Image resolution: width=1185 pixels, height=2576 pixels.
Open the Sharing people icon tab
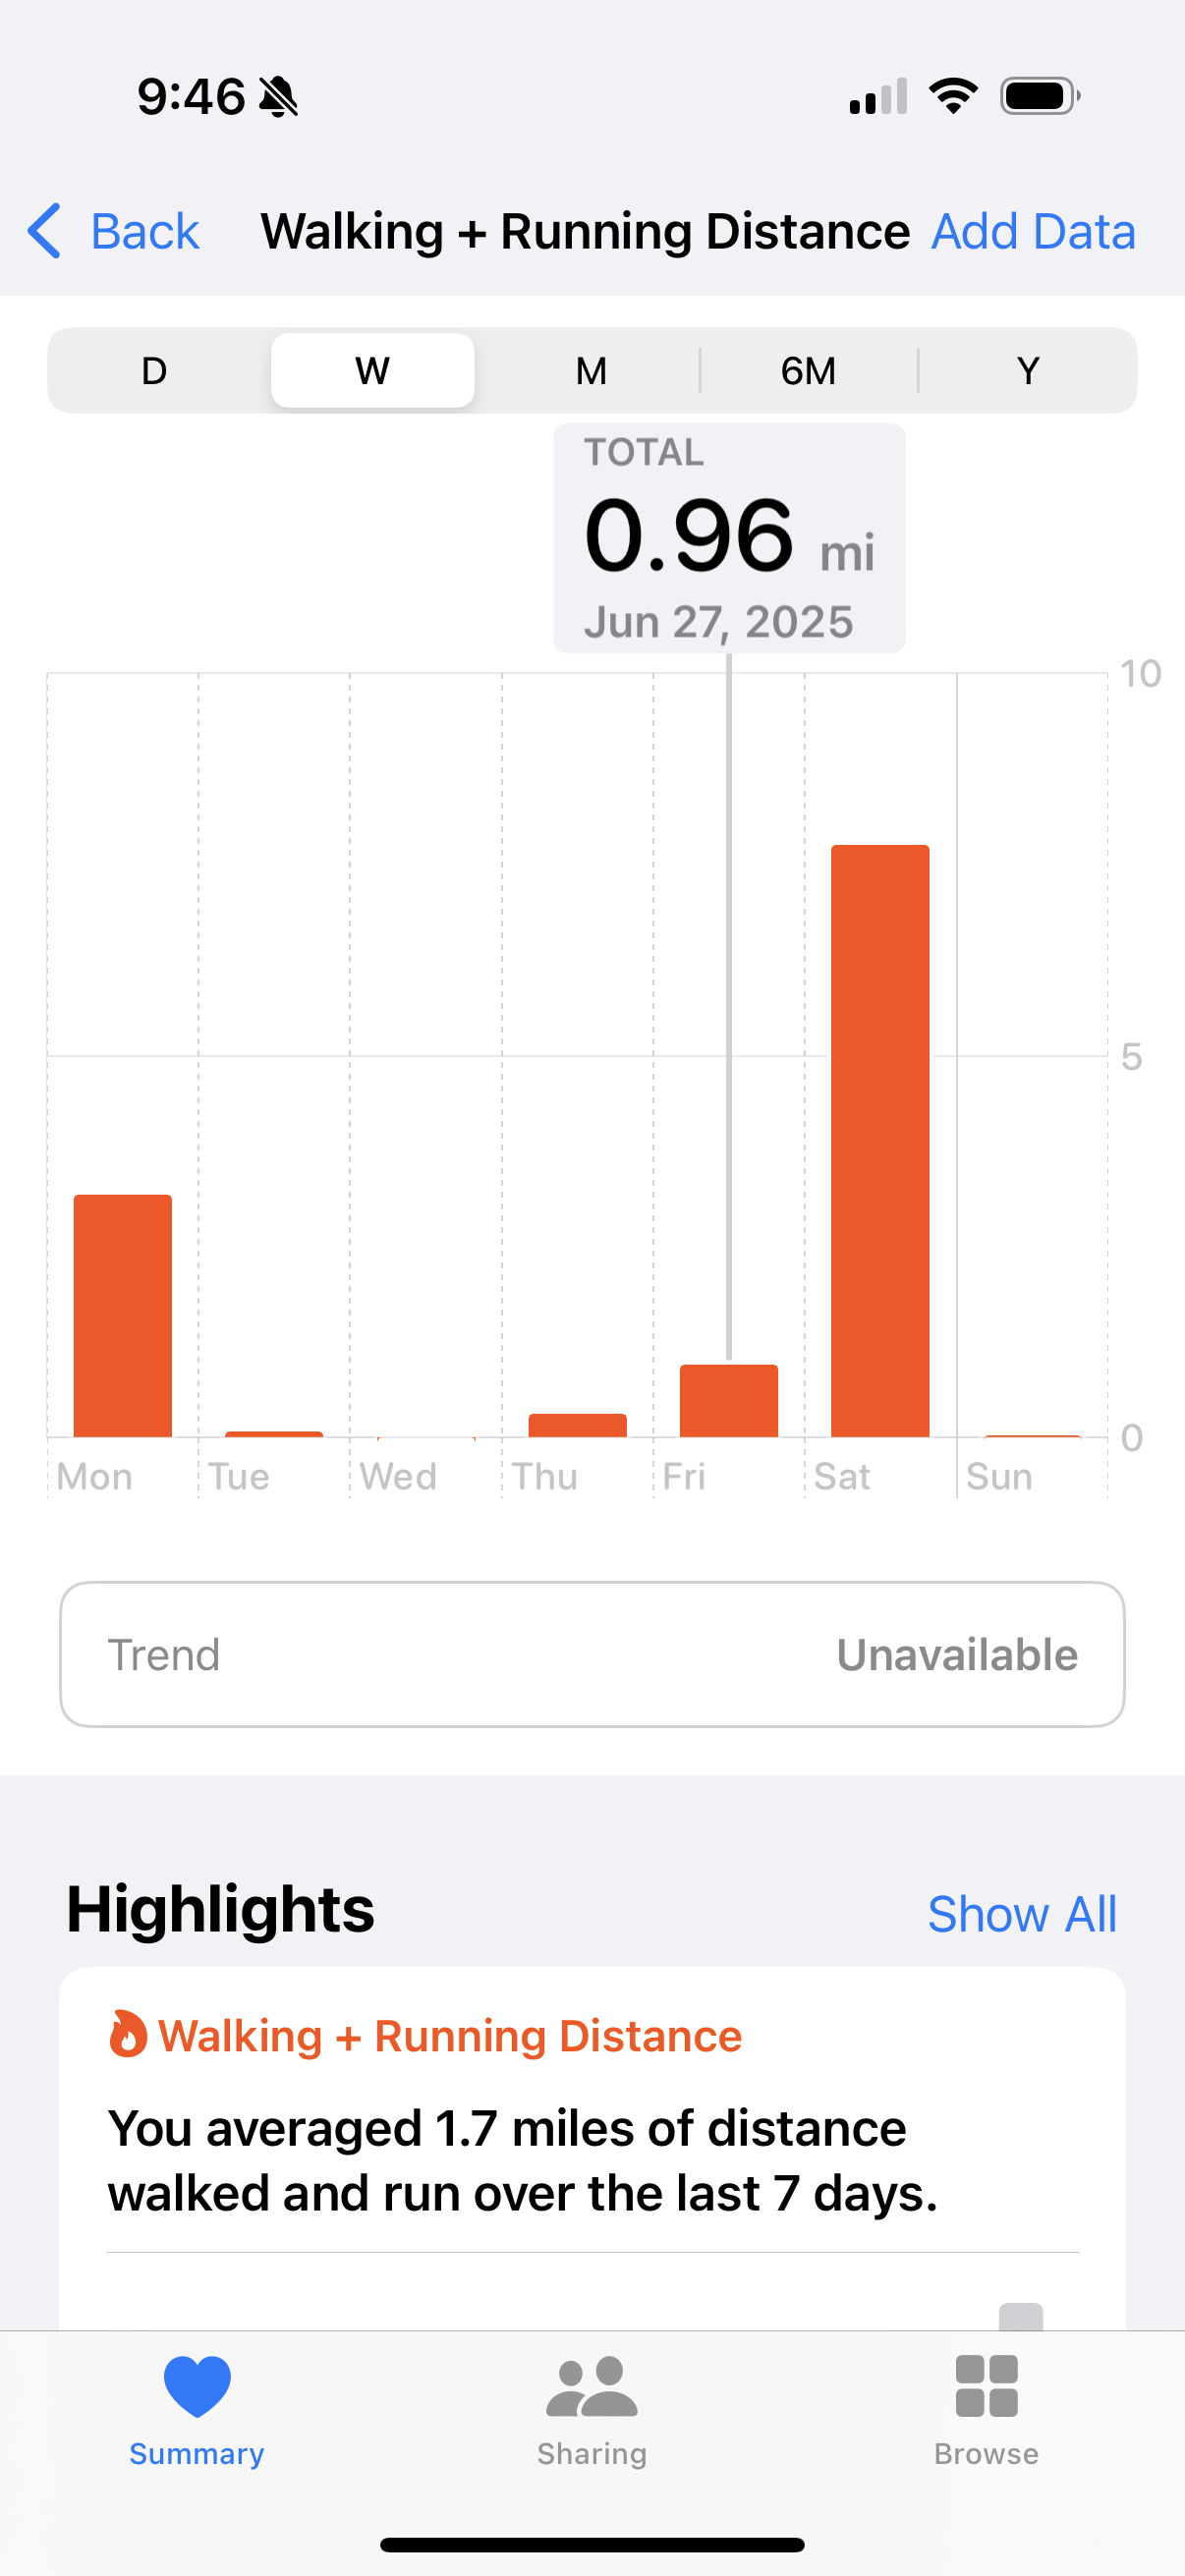[592, 2386]
